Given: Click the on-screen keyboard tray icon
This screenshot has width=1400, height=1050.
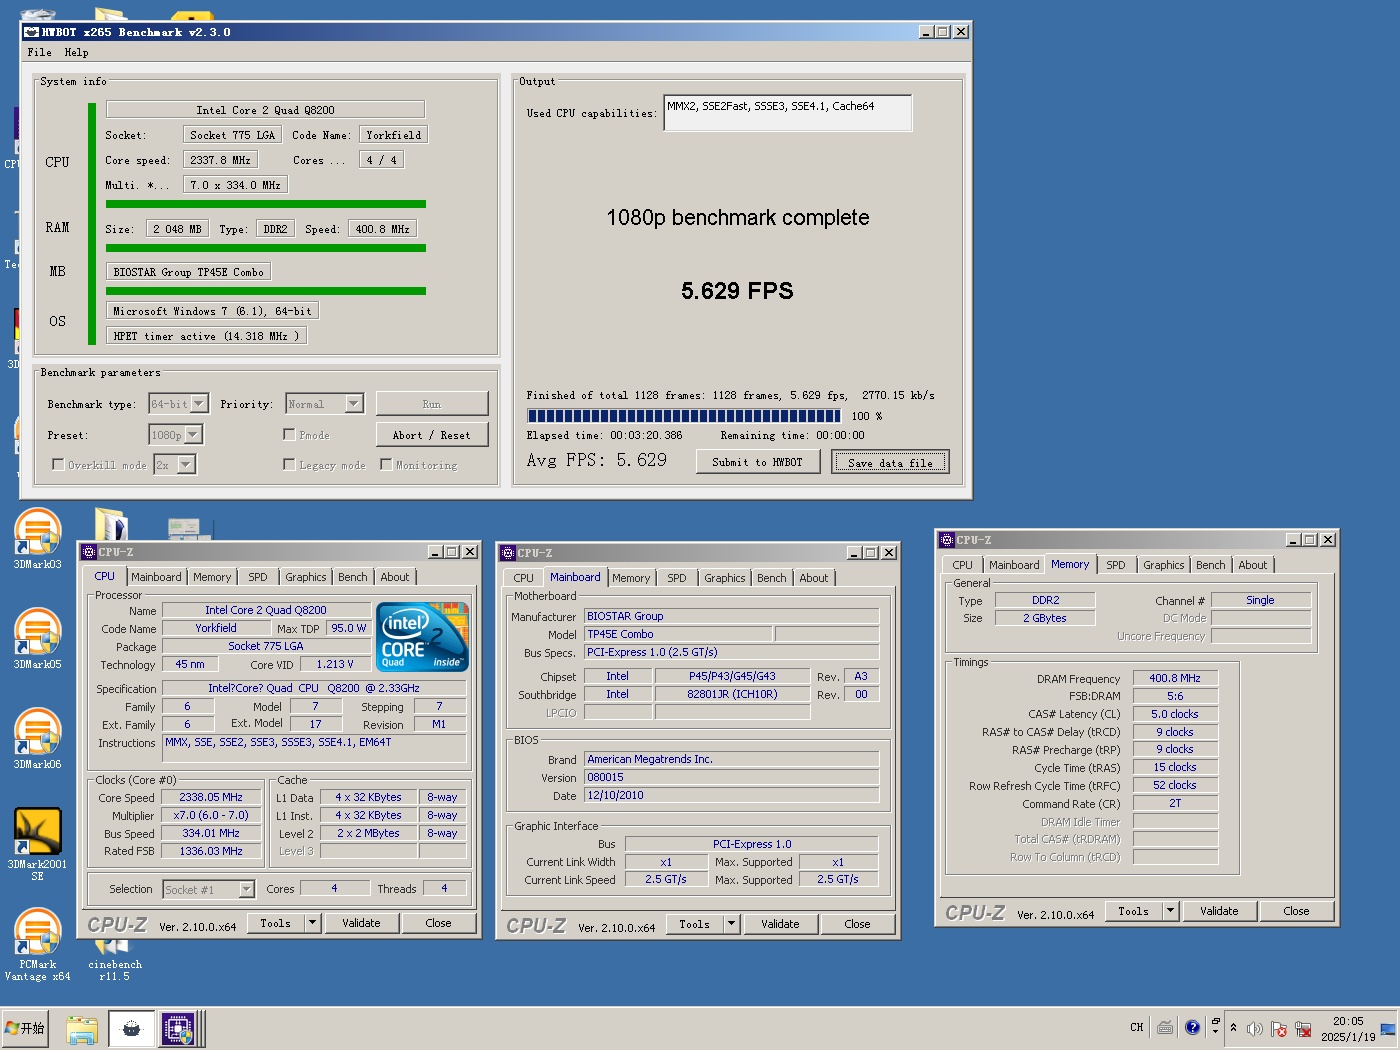Looking at the screenshot, I should tap(1165, 1027).
